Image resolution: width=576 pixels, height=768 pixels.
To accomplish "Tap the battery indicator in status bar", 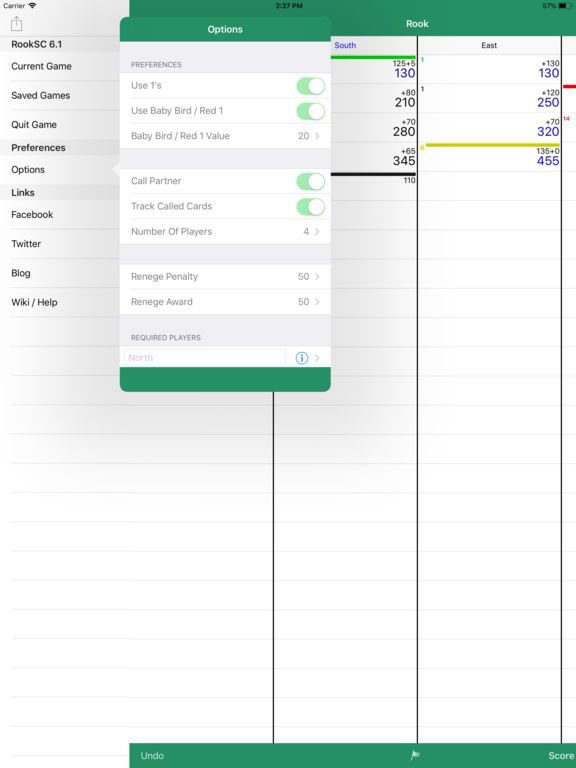I will coord(564,6).
